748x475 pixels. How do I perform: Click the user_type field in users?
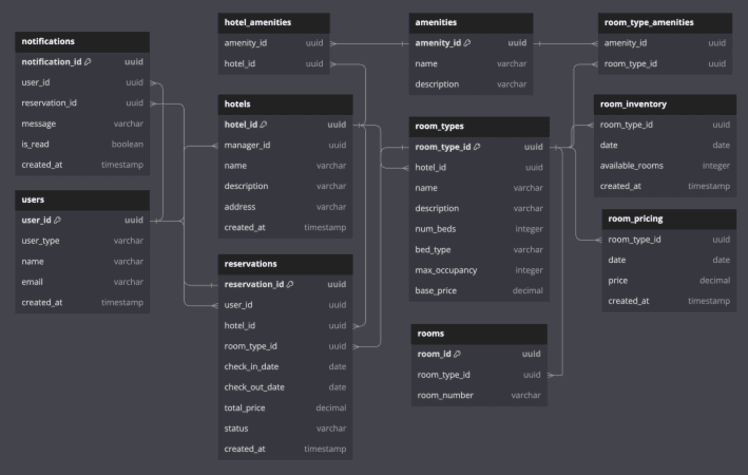(x=83, y=241)
